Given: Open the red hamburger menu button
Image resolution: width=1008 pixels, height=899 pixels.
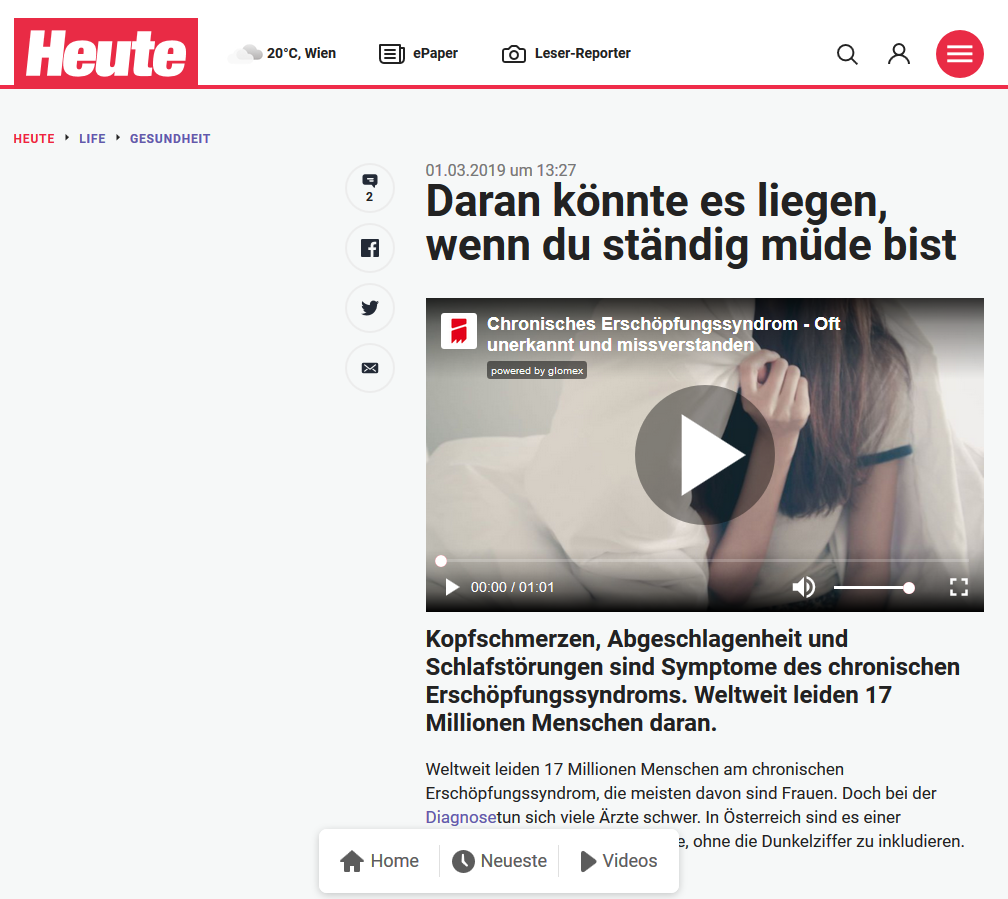Looking at the screenshot, I should (959, 54).
